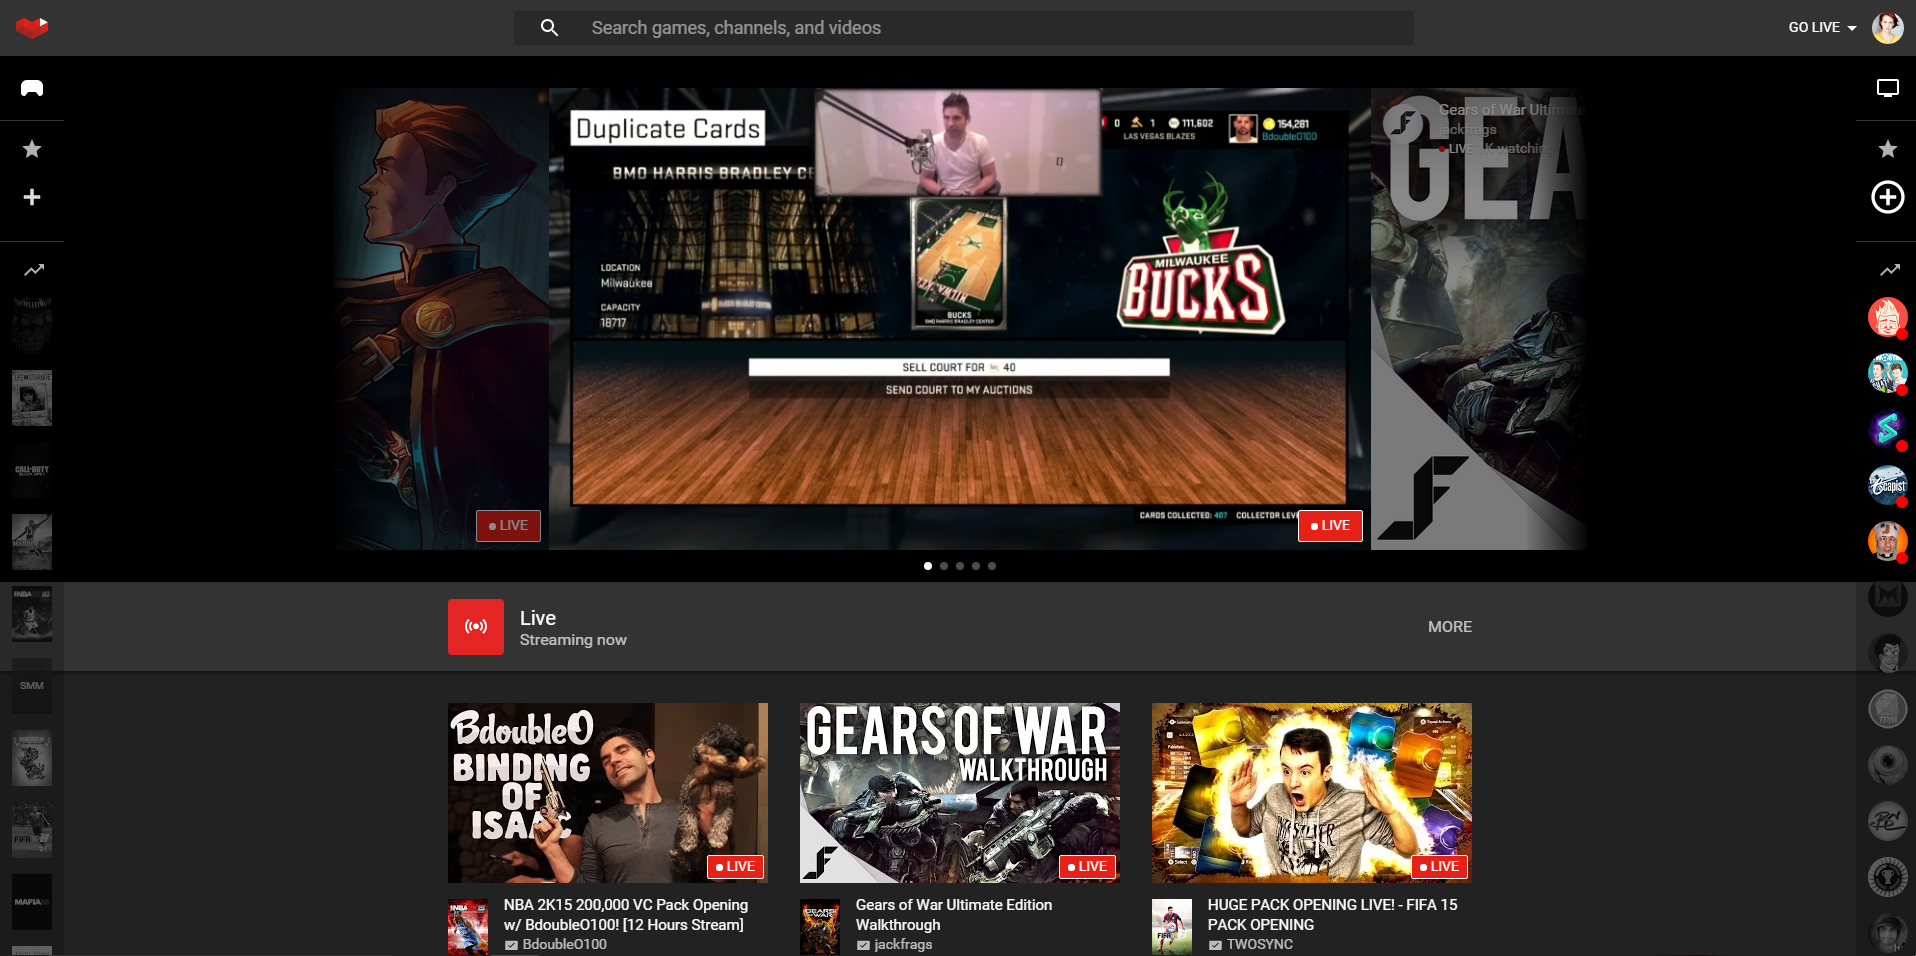Open the two-guys duo channel avatar
The width and height of the screenshot is (1916, 956).
[x=1887, y=374]
